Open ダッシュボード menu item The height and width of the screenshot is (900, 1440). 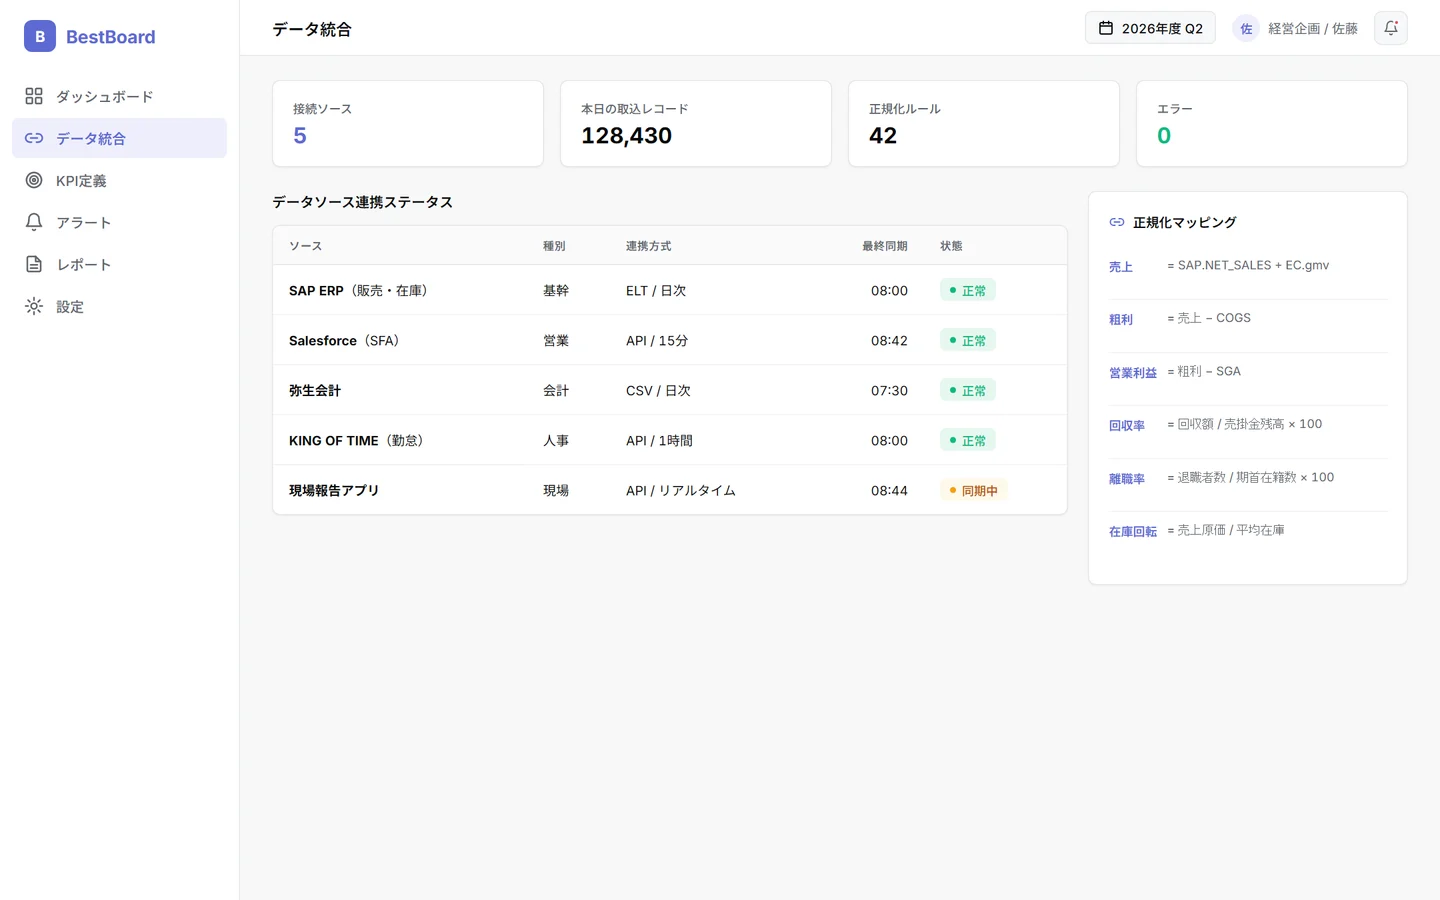pos(119,96)
